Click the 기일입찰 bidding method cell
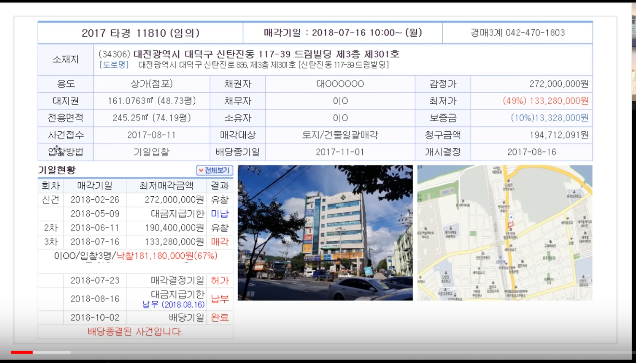 (x=151, y=152)
